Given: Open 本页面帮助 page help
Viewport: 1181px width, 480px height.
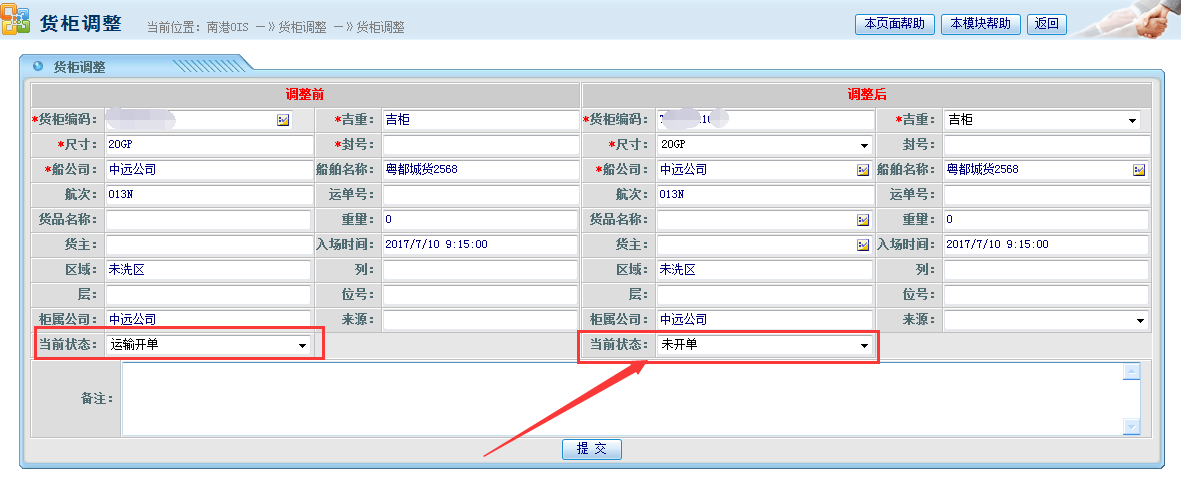Looking at the screenshot, I should click(x=894, y=24).
